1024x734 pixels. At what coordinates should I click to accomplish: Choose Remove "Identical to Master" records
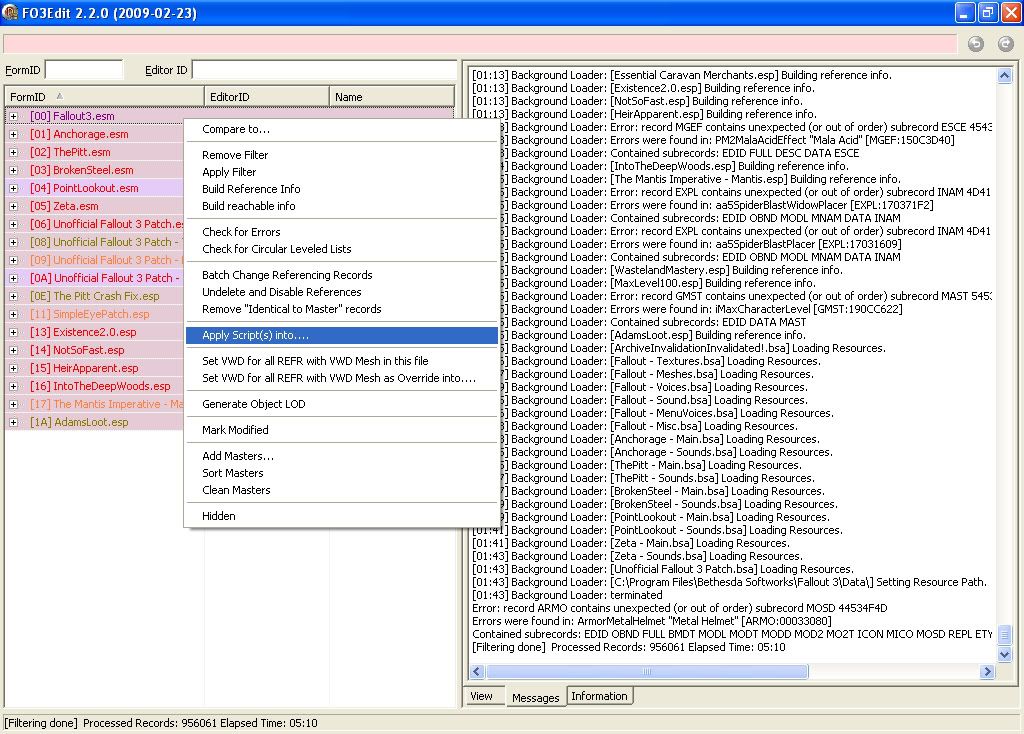(x=342, y=310)
